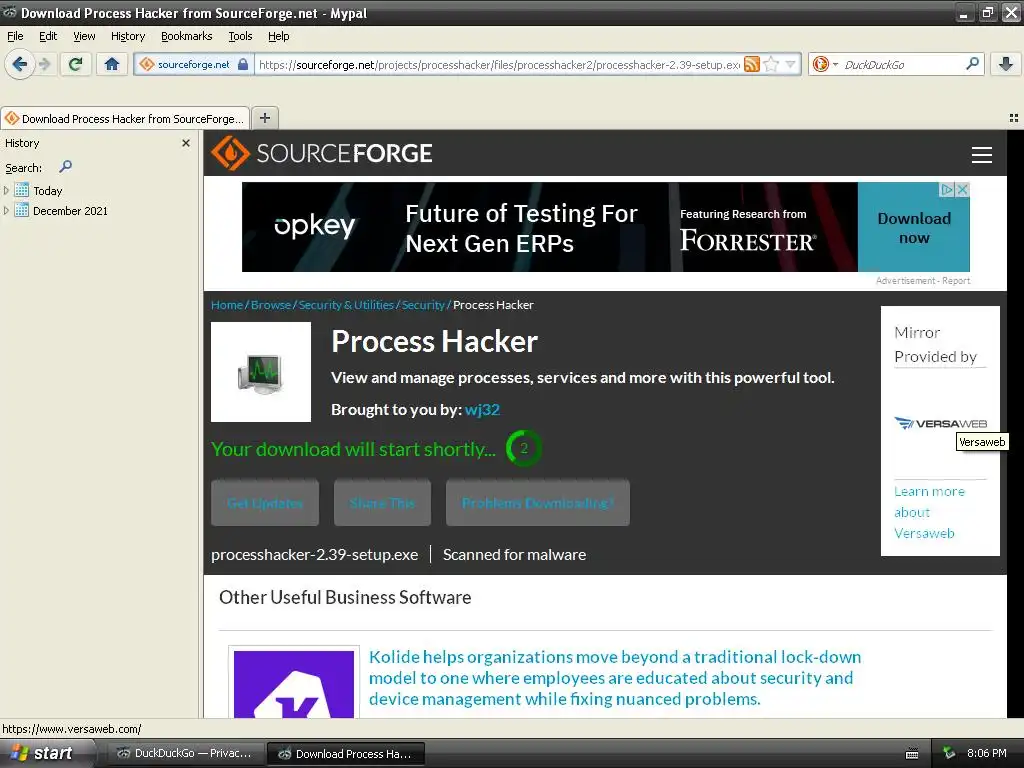1024x768 pixels.
Task: Select the December 2021 entry
Action: pos(61,210)
